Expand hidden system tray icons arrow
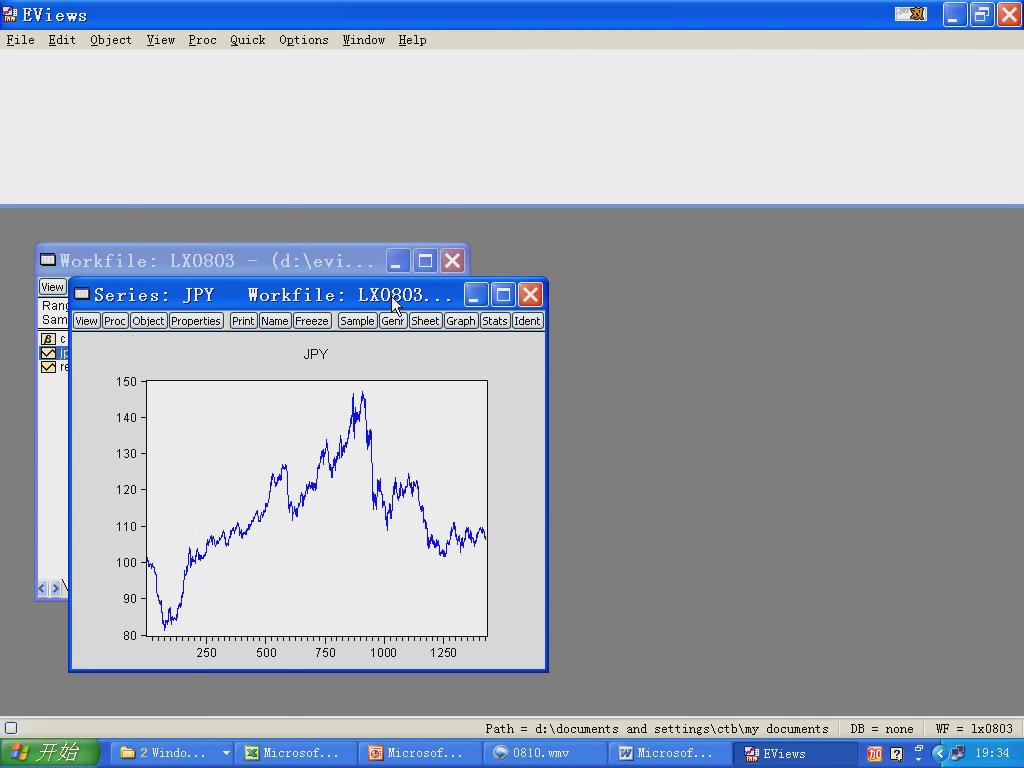1024x768 pixels. pyautogui.click(x=940, y=754)
